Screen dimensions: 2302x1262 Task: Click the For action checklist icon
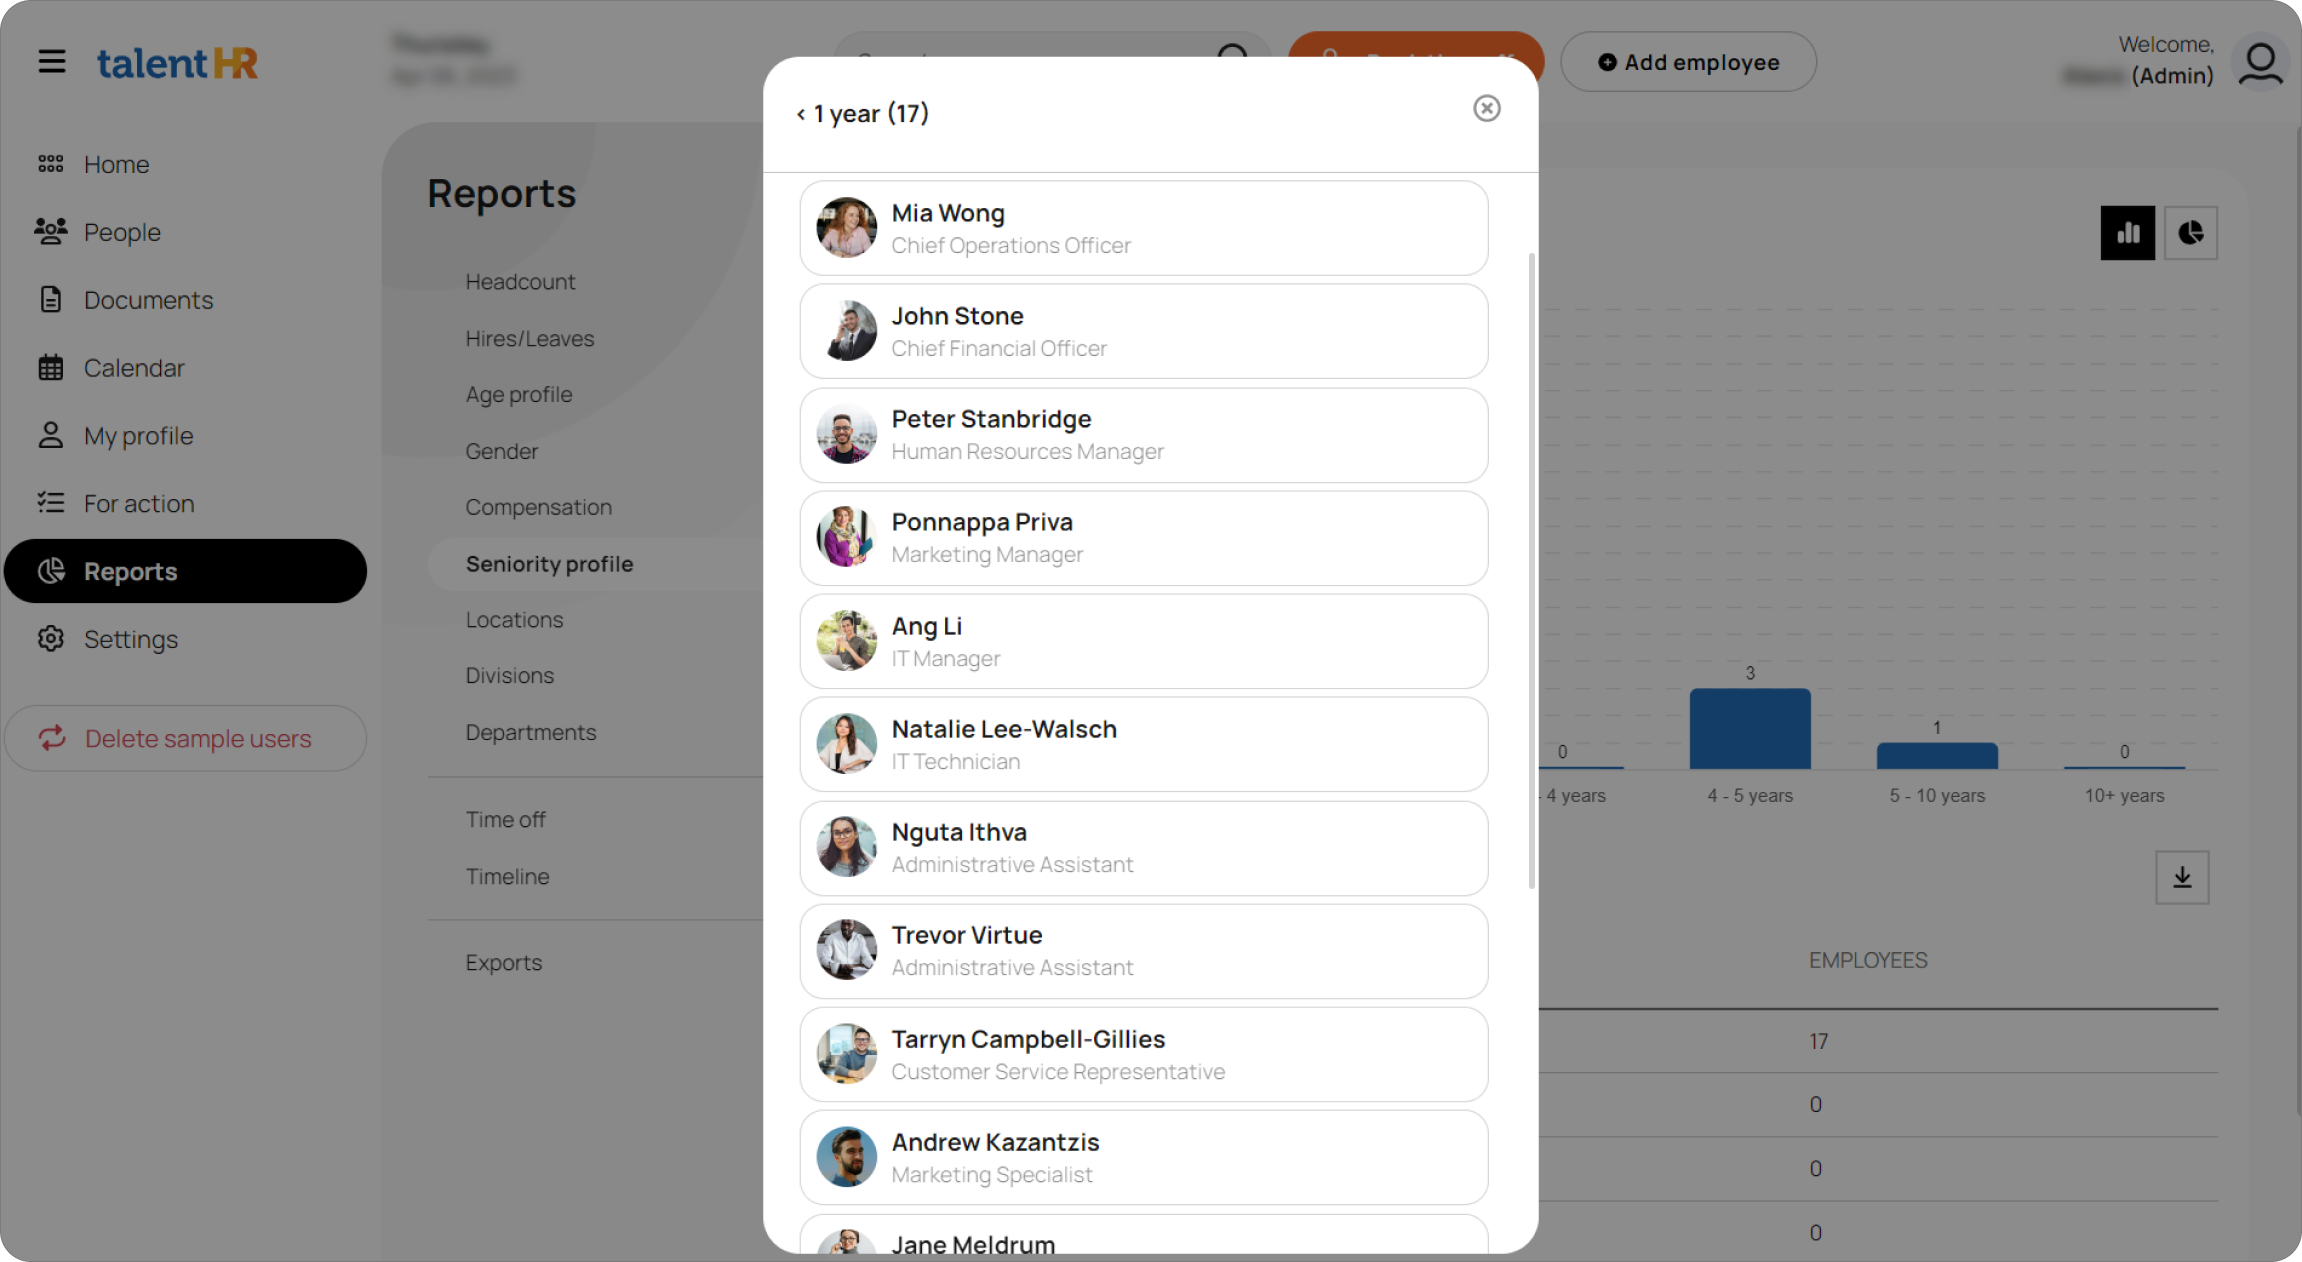pyautogui.click(x=51, y=503)
